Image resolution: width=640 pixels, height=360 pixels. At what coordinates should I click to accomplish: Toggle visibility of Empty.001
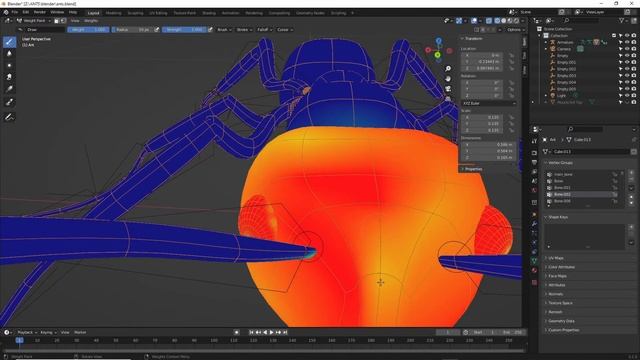tap(627, 62)
